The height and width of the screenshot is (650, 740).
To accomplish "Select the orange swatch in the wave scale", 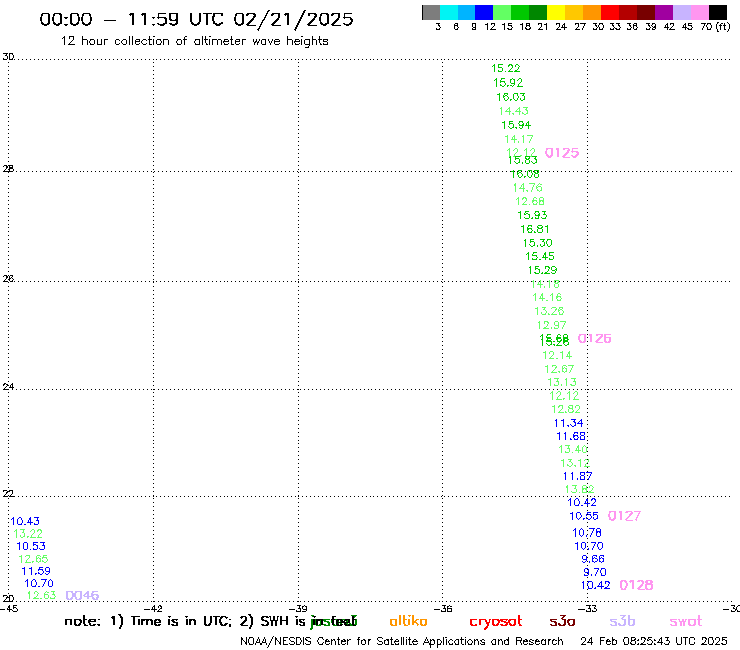I will point(591,12).
